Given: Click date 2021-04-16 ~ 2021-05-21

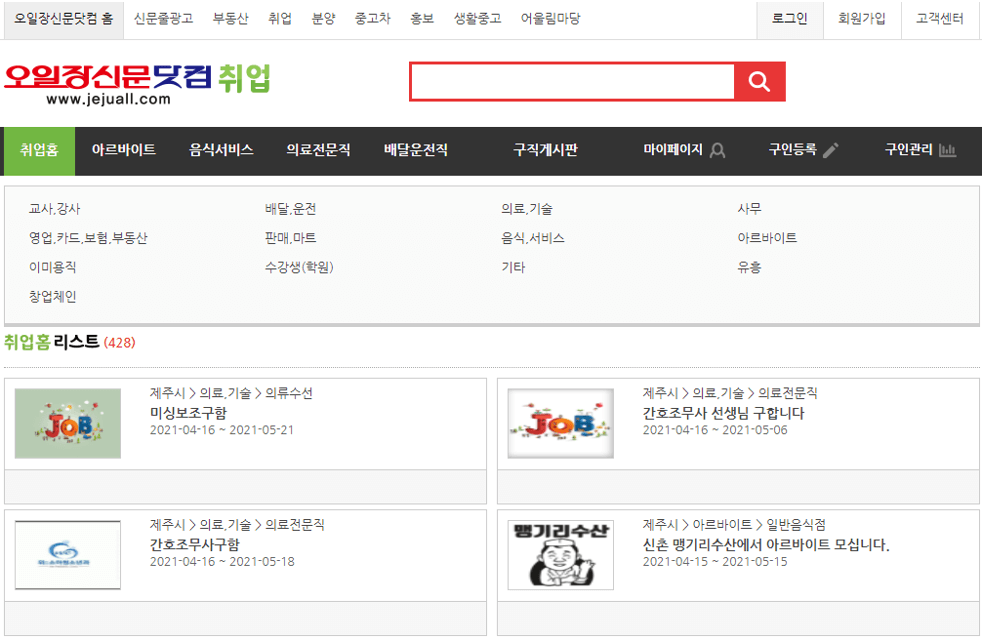Looking at the screenshot, I should [222, 430].
